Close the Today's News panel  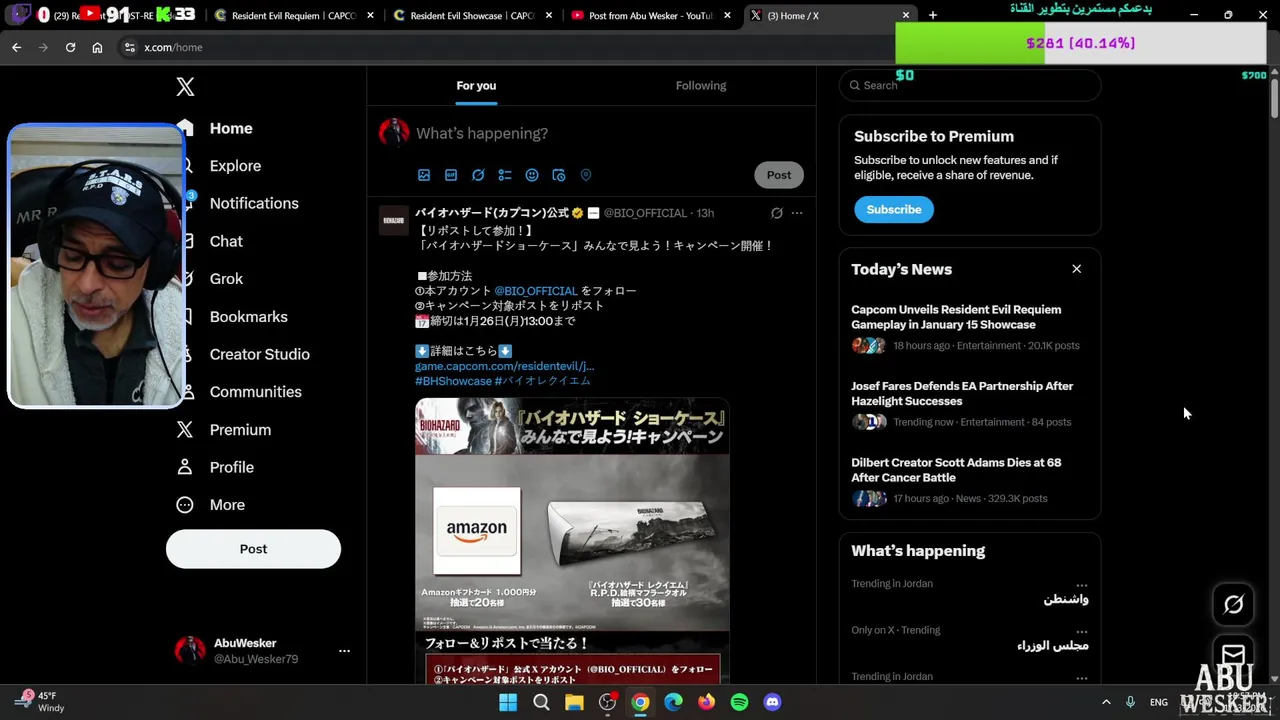[1077, 269]
